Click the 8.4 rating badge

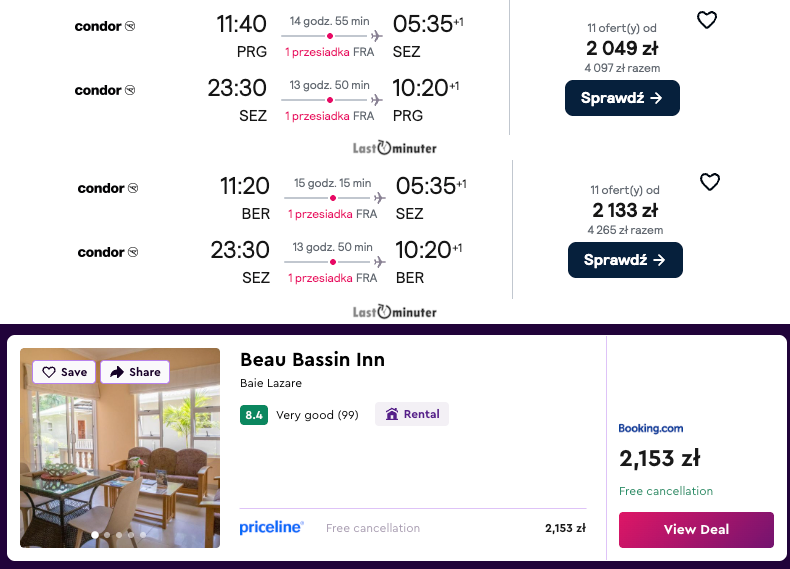254,414
